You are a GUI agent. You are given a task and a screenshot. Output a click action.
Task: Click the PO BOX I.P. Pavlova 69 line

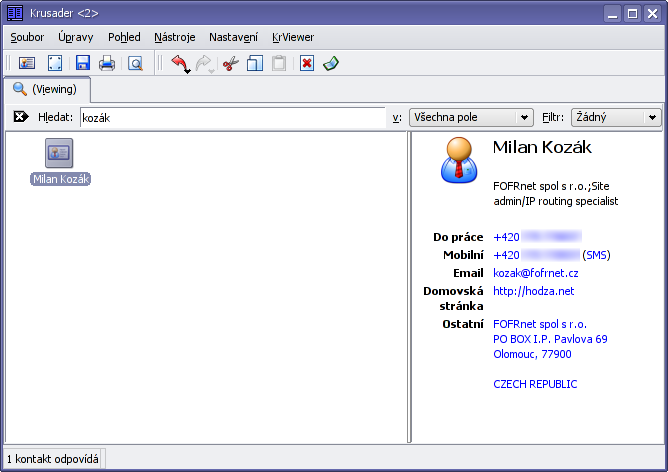(x=550, y=339)
